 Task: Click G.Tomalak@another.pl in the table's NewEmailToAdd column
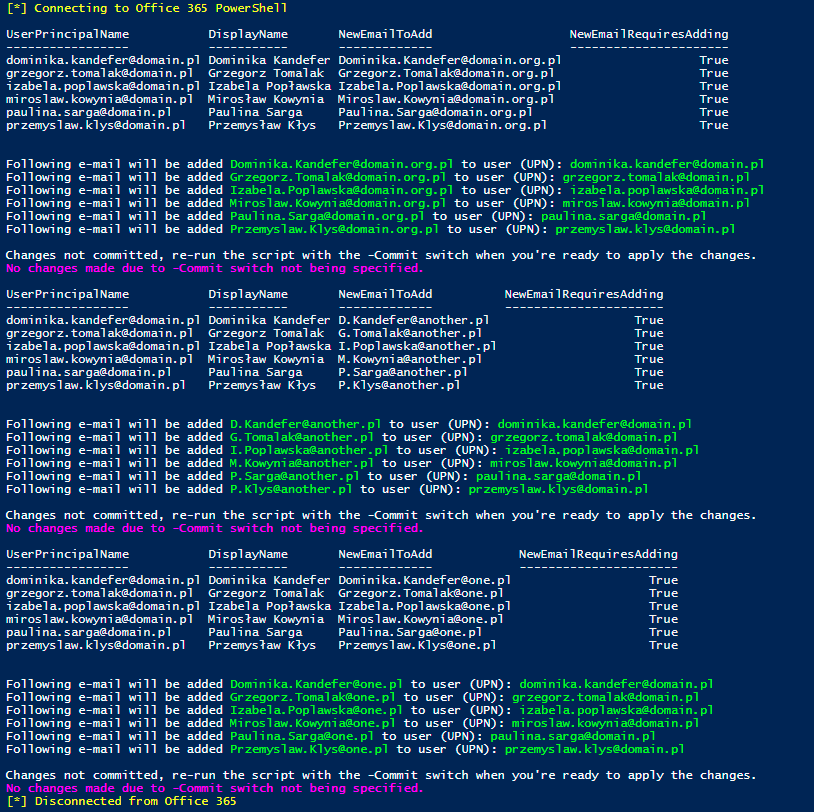click(410, 333)
